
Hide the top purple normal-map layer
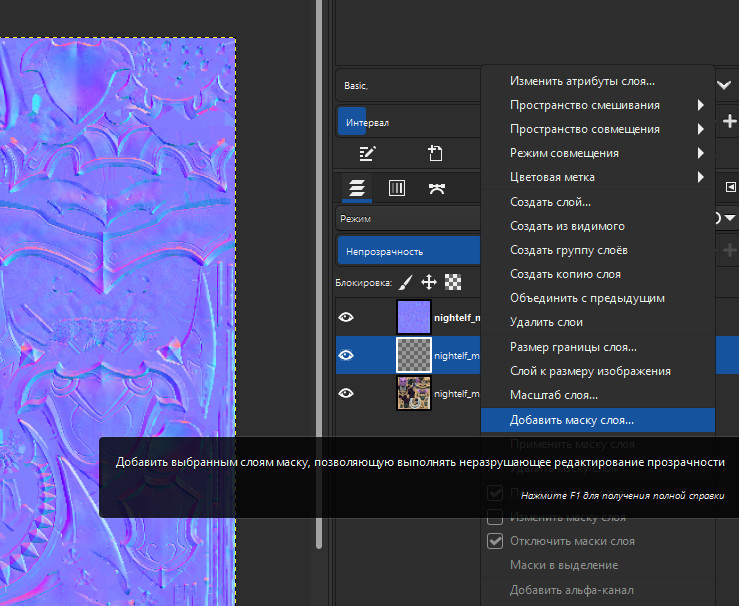[x=346, y=318]
